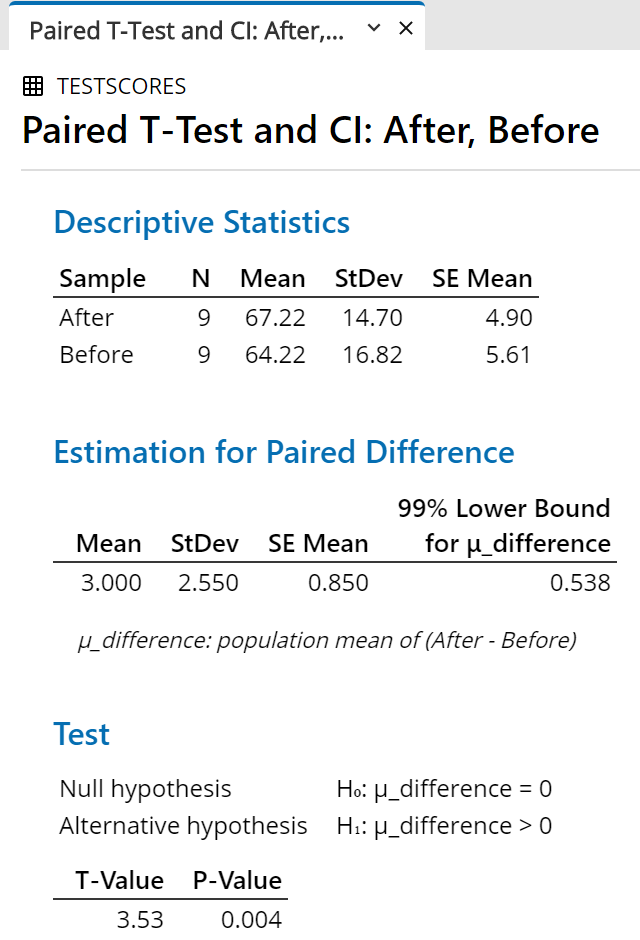Image resolution: width=640 pixels, height=940 pixels.
Task: Click the TESTSCORES worksheet name
Action: tap(122, 86)
